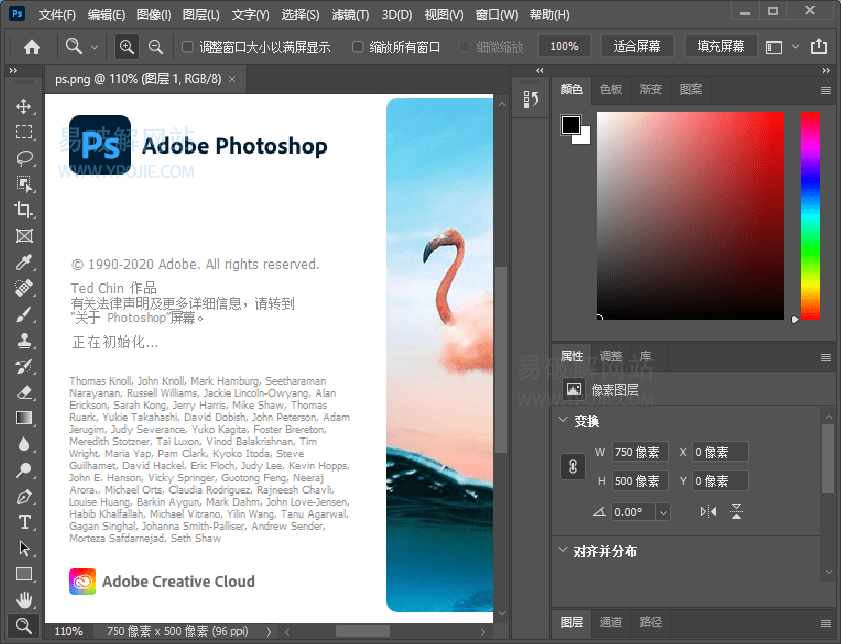Viewport: 841px width, 644px height.
Task: Open the 窗口(W) menu
Action: tap(497, 15)
